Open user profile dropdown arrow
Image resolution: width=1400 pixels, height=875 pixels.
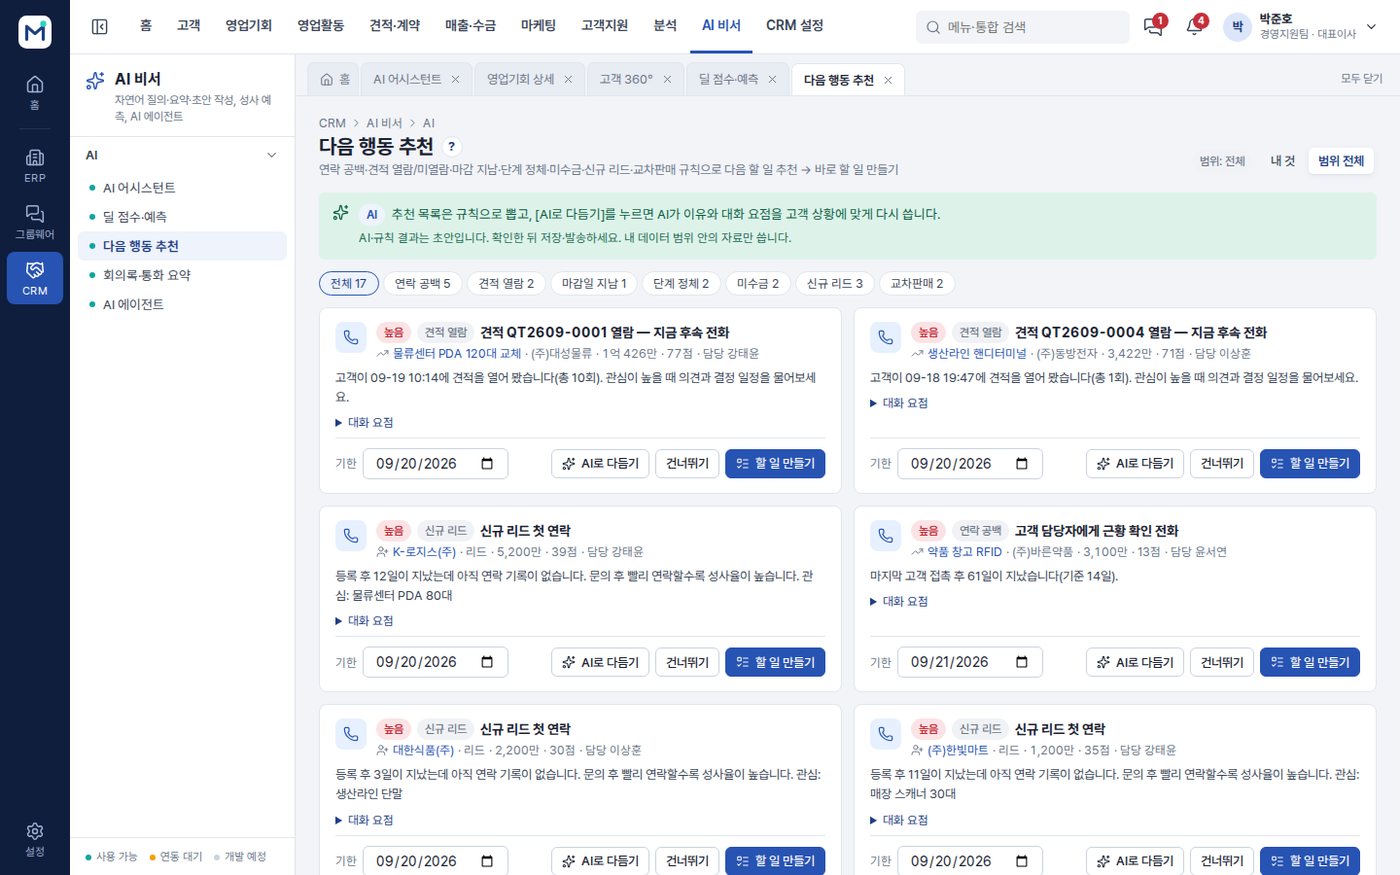1371,27
